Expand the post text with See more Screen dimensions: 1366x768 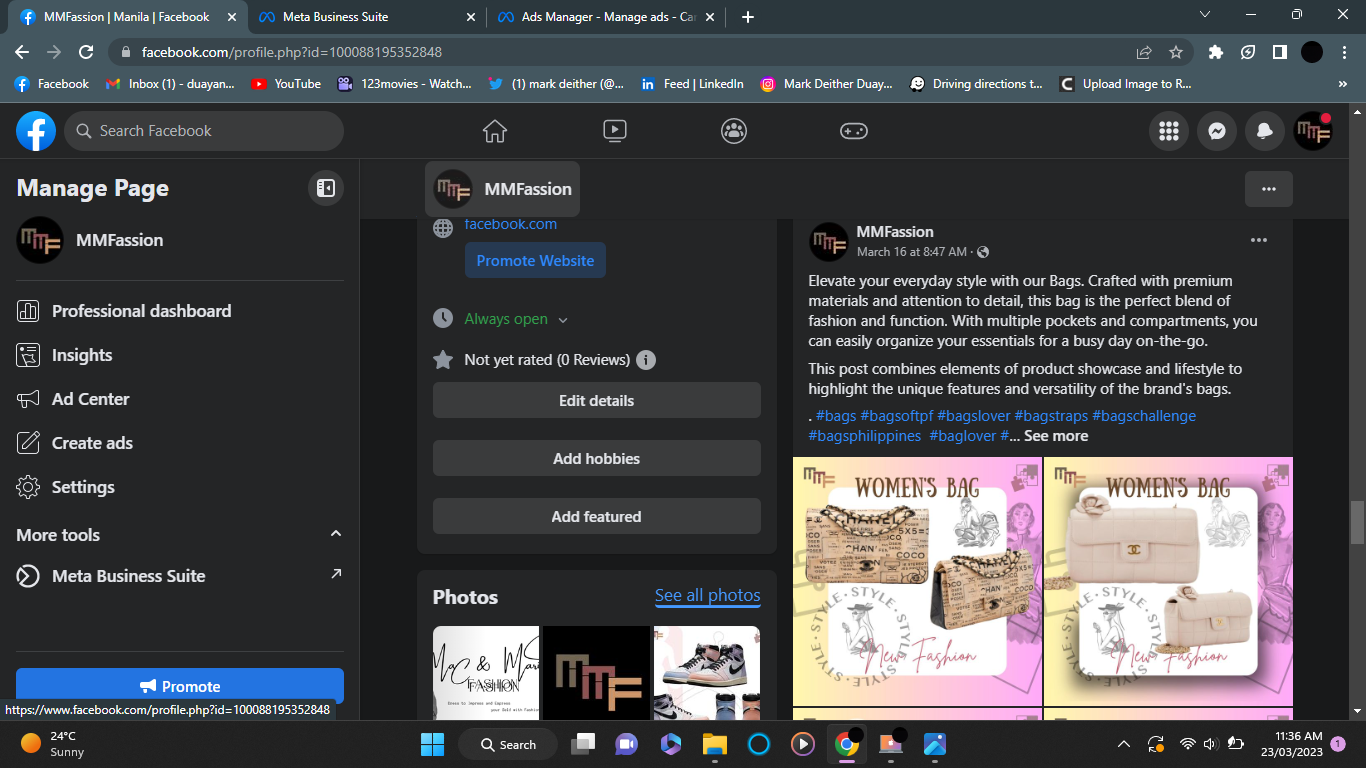(1056, 436)
